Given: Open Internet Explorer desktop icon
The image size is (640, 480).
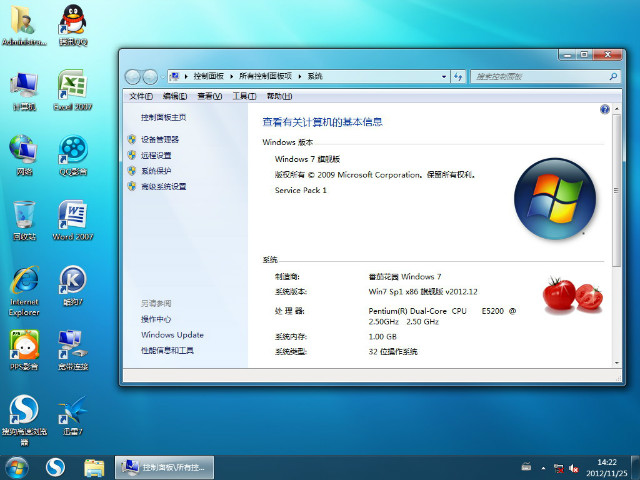Looking at the screenshot, I should 24,291.
